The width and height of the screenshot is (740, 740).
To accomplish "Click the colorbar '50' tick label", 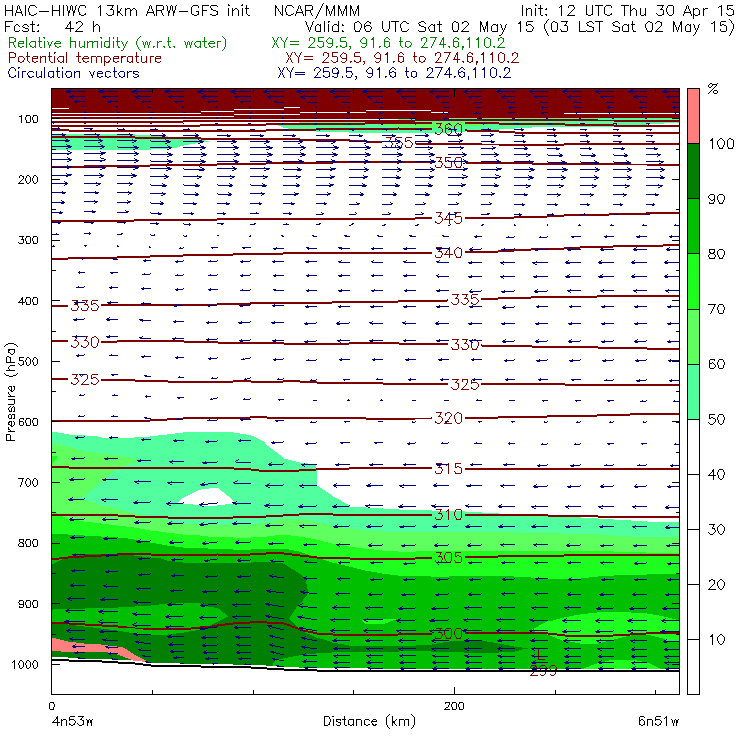I will (716, 420).
